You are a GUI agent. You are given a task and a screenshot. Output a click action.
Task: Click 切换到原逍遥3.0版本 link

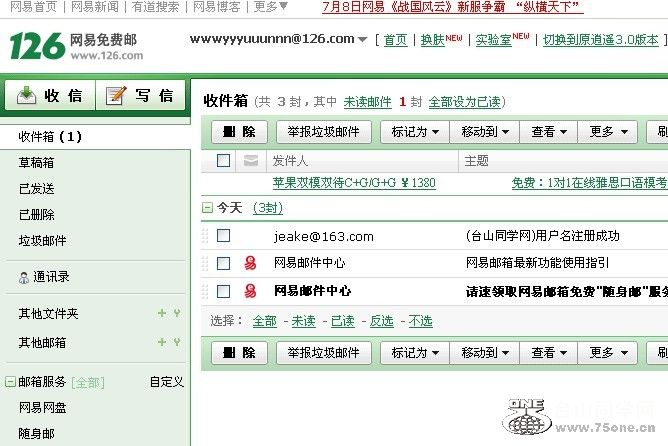coord(601,40)
